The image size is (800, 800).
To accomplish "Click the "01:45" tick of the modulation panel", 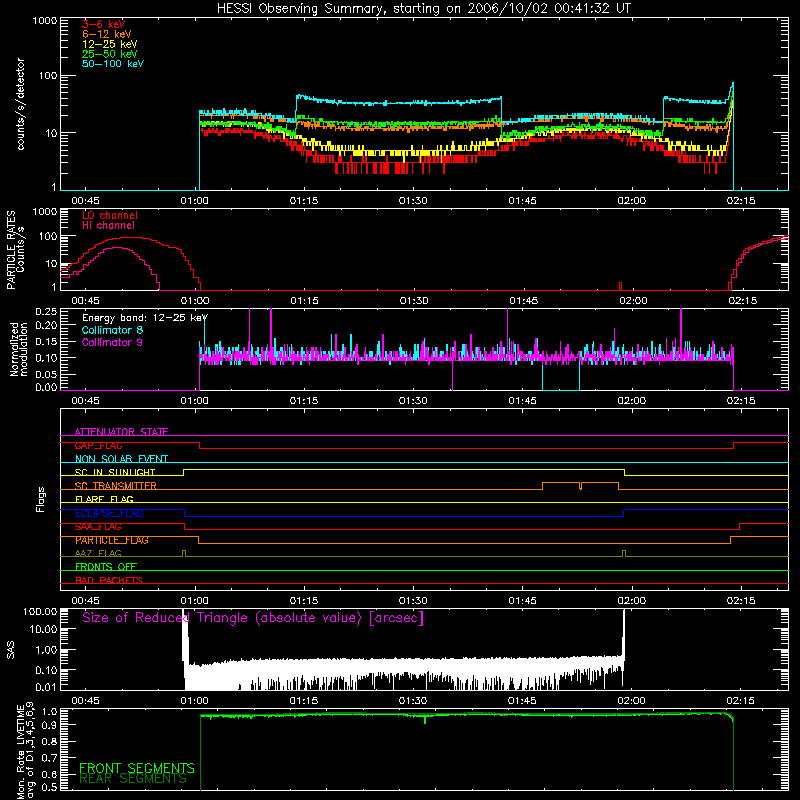I will coord(522,401).
